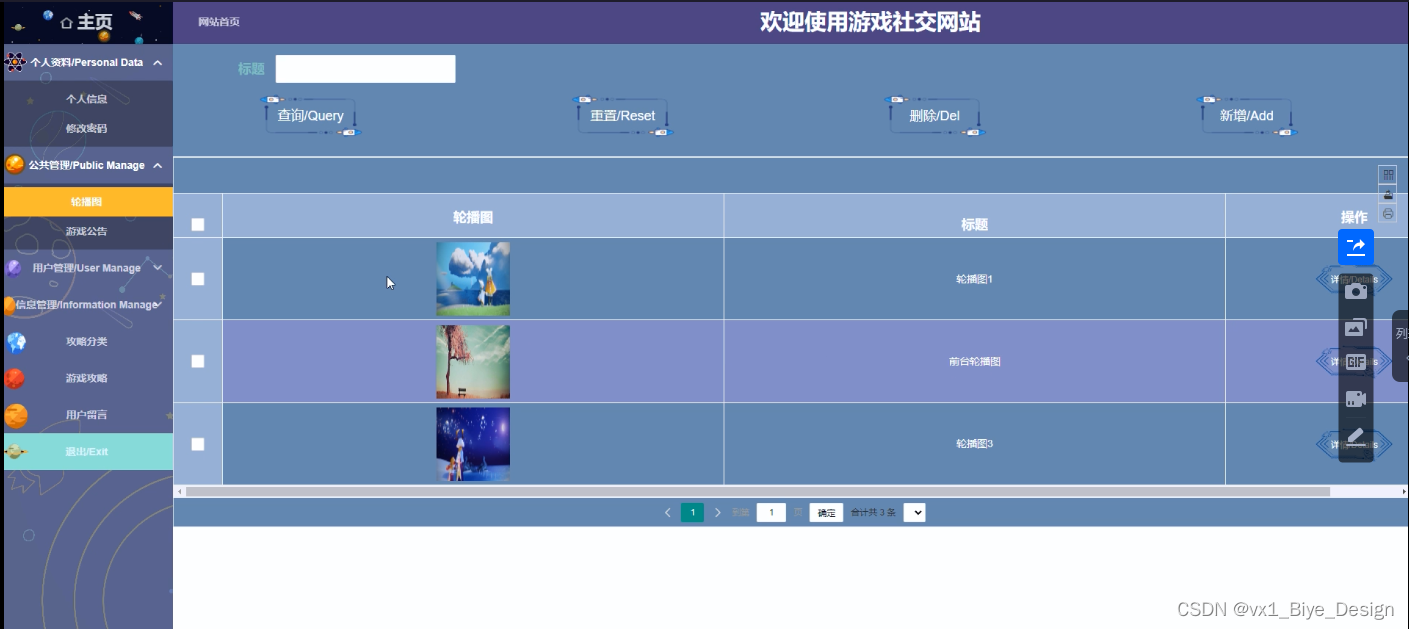Screen dimensions: 1409x629
Task: Focus the page-number jump input
Action: pyautogui.click(x=771, y=513)
